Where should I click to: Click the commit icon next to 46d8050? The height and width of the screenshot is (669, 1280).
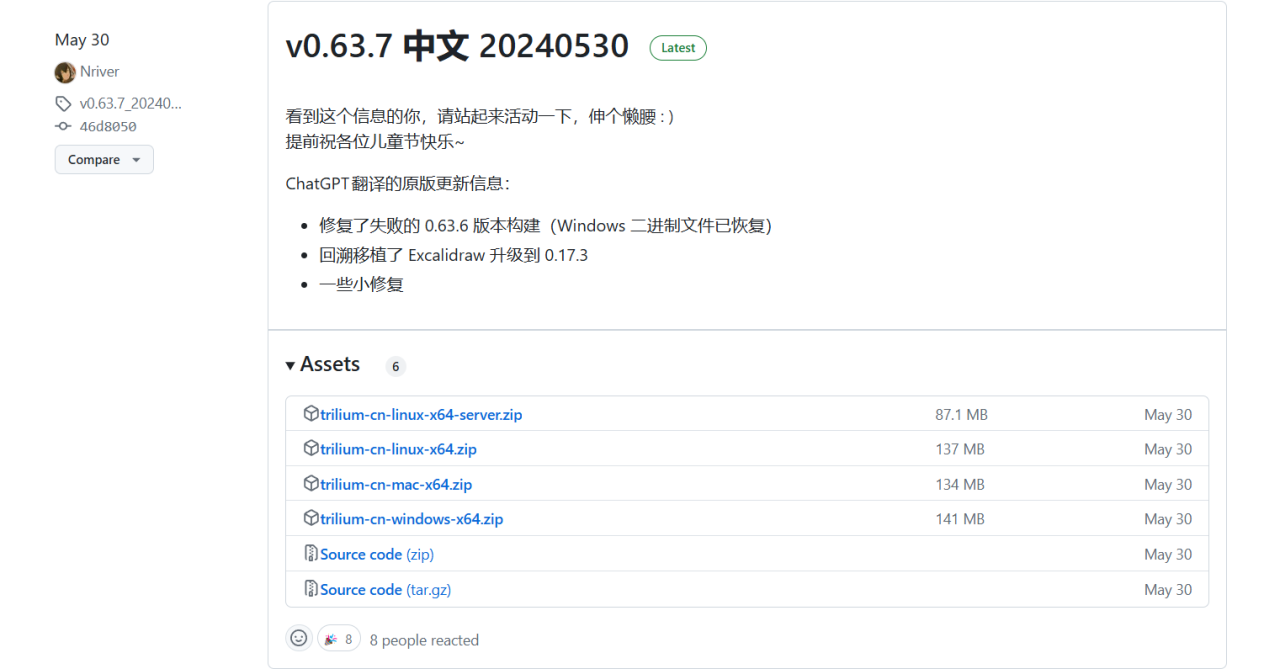[x=62, y=126]
